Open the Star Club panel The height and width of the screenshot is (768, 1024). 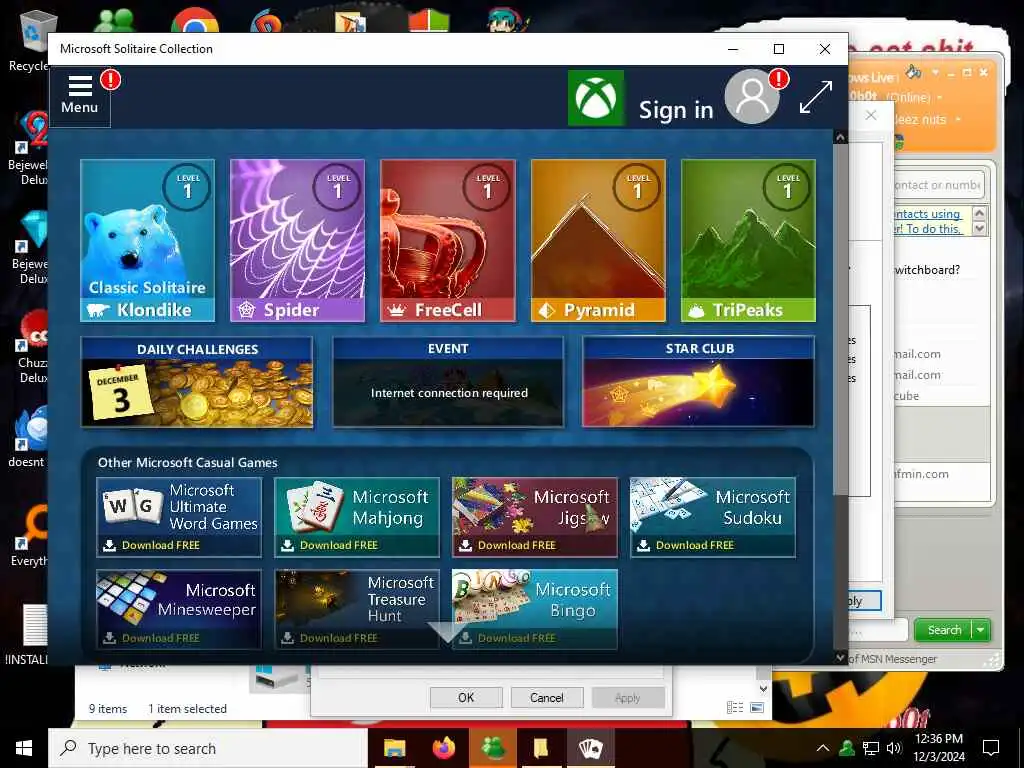click(x=699, y=382)
